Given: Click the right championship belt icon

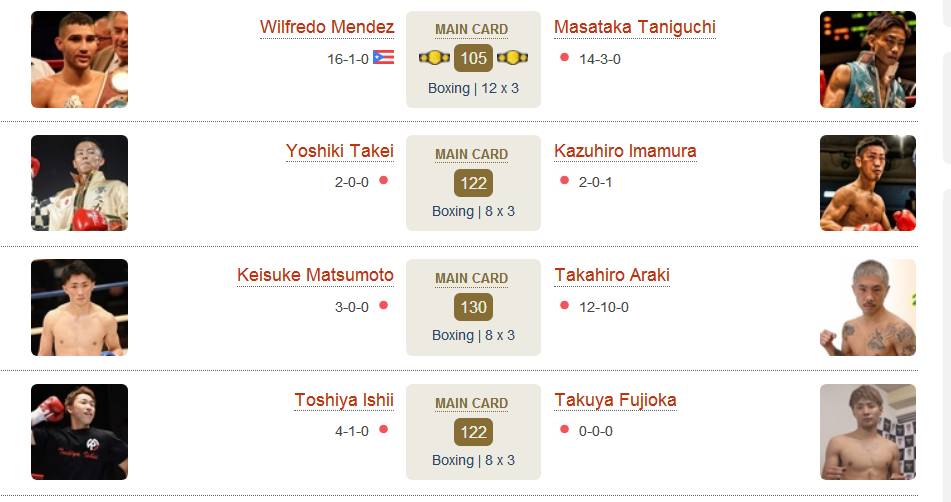Looking at the screenshot, I should click(512, 58).
